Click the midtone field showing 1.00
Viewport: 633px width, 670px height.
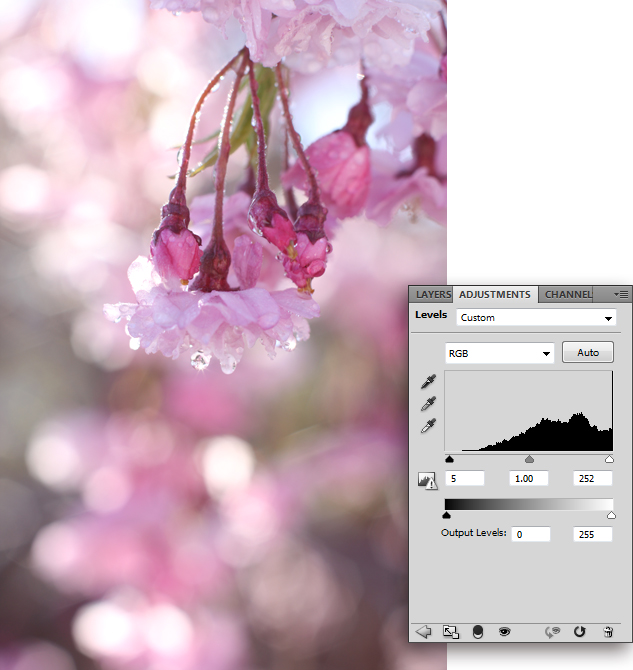click(x=529, y=479)
